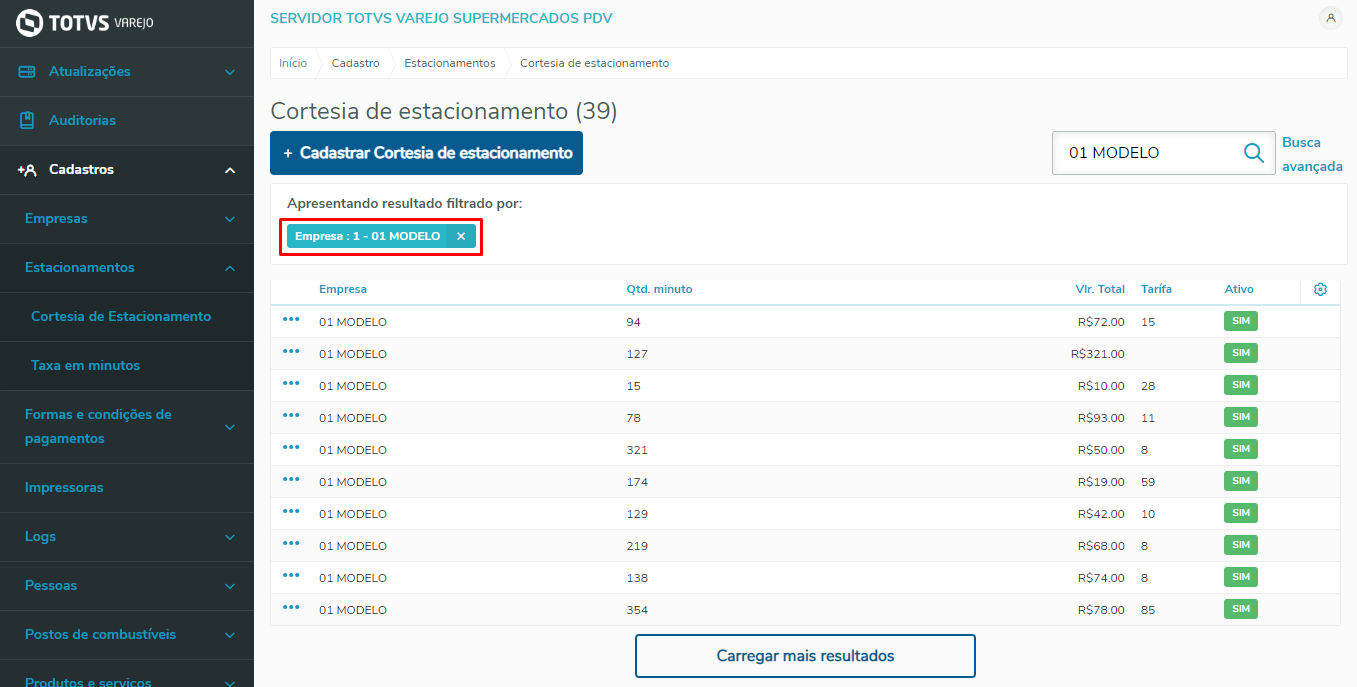This screenshot has height=687, width=1357.
Task: Click the Auditorias clipboard icon
Action: click(27, 120)
